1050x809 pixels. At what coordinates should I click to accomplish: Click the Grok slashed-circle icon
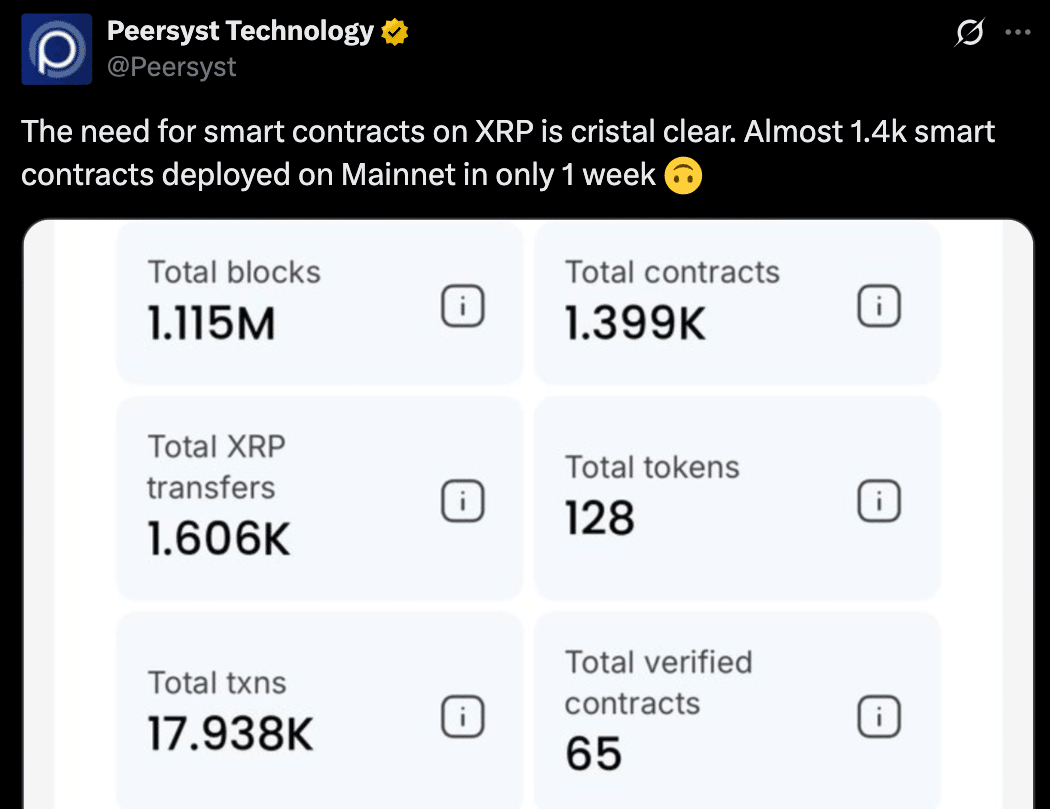[968, 34]
